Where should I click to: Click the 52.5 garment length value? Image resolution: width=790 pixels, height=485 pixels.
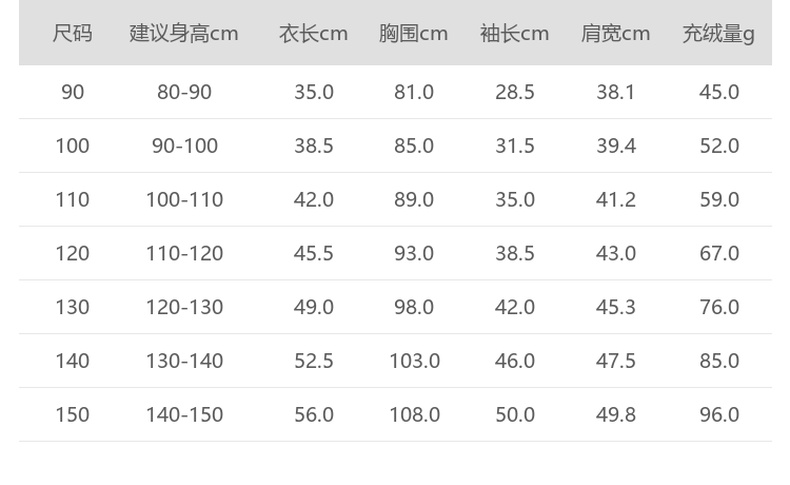(x=314, y=361)
